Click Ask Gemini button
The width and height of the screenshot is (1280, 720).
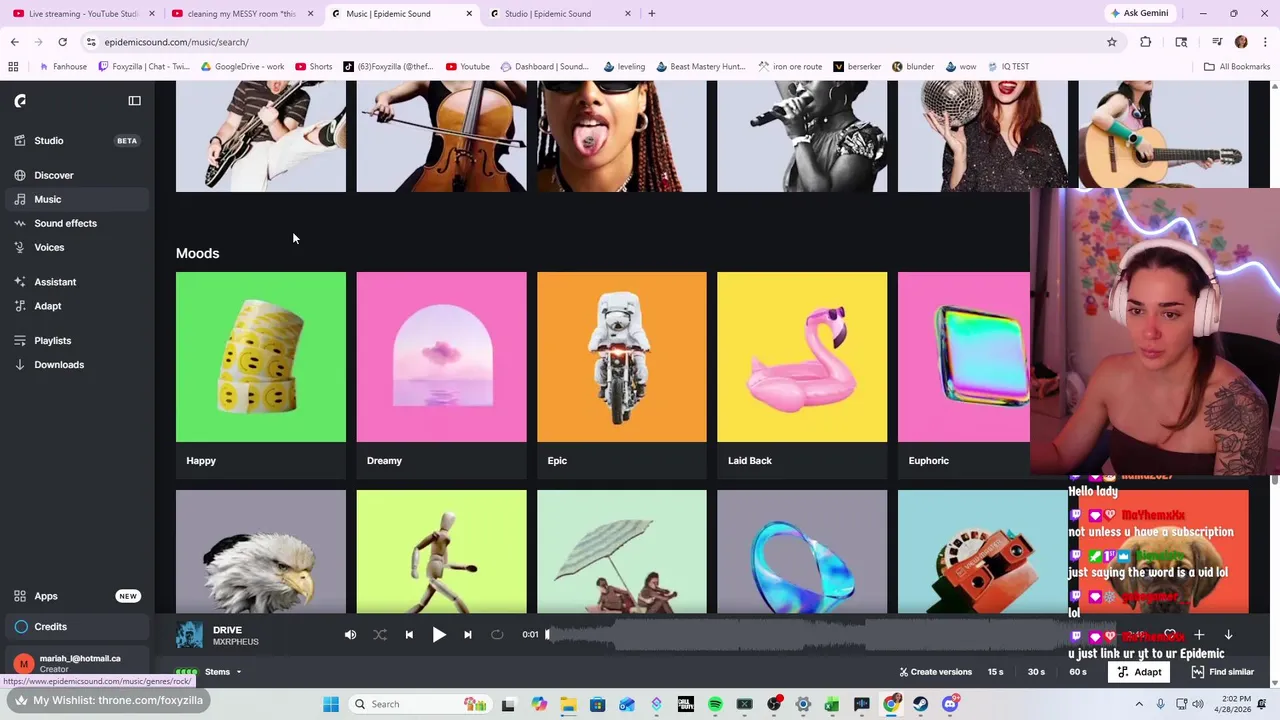click(x=1139, y=14)
